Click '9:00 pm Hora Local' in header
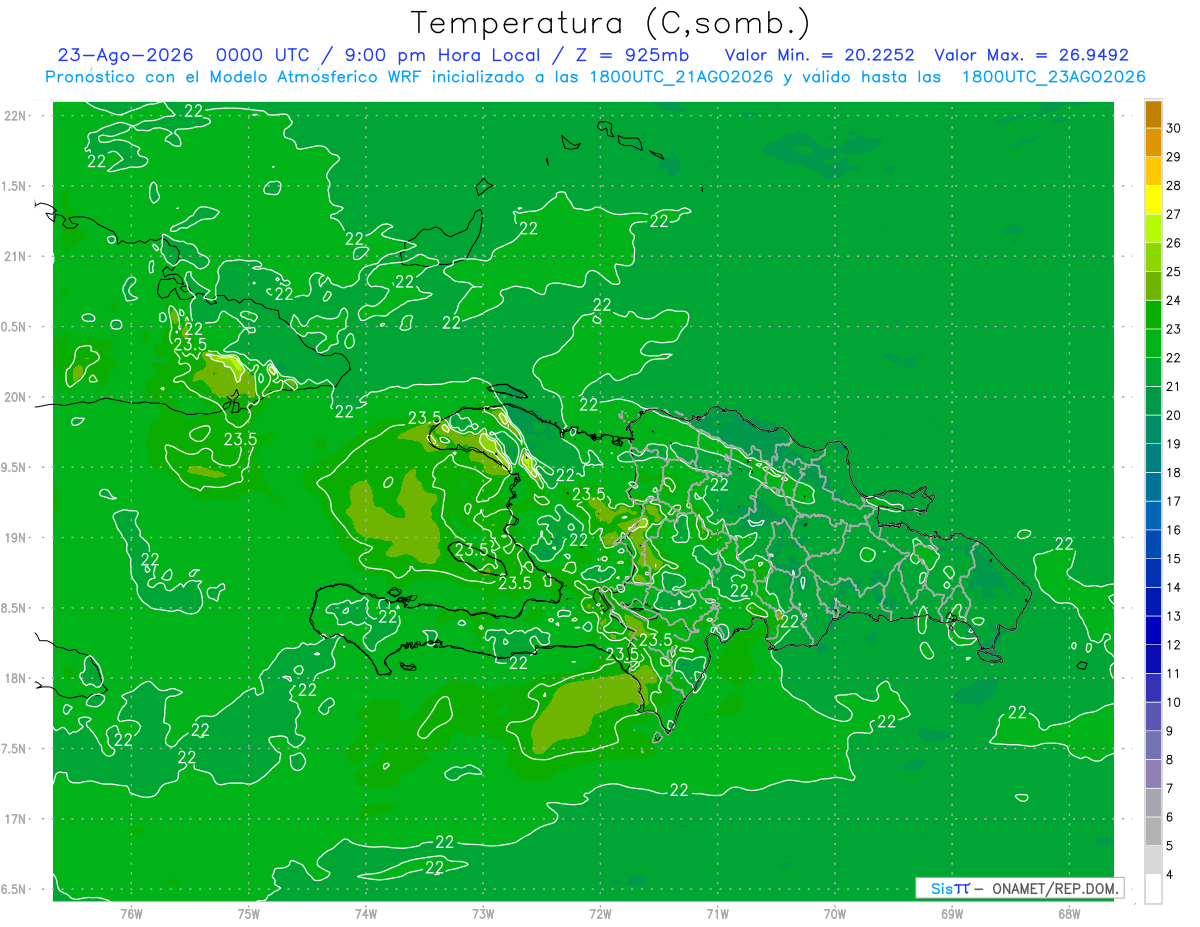This screenshot has height=927, width=1200. pyautogui.click(x=443, y=56)
